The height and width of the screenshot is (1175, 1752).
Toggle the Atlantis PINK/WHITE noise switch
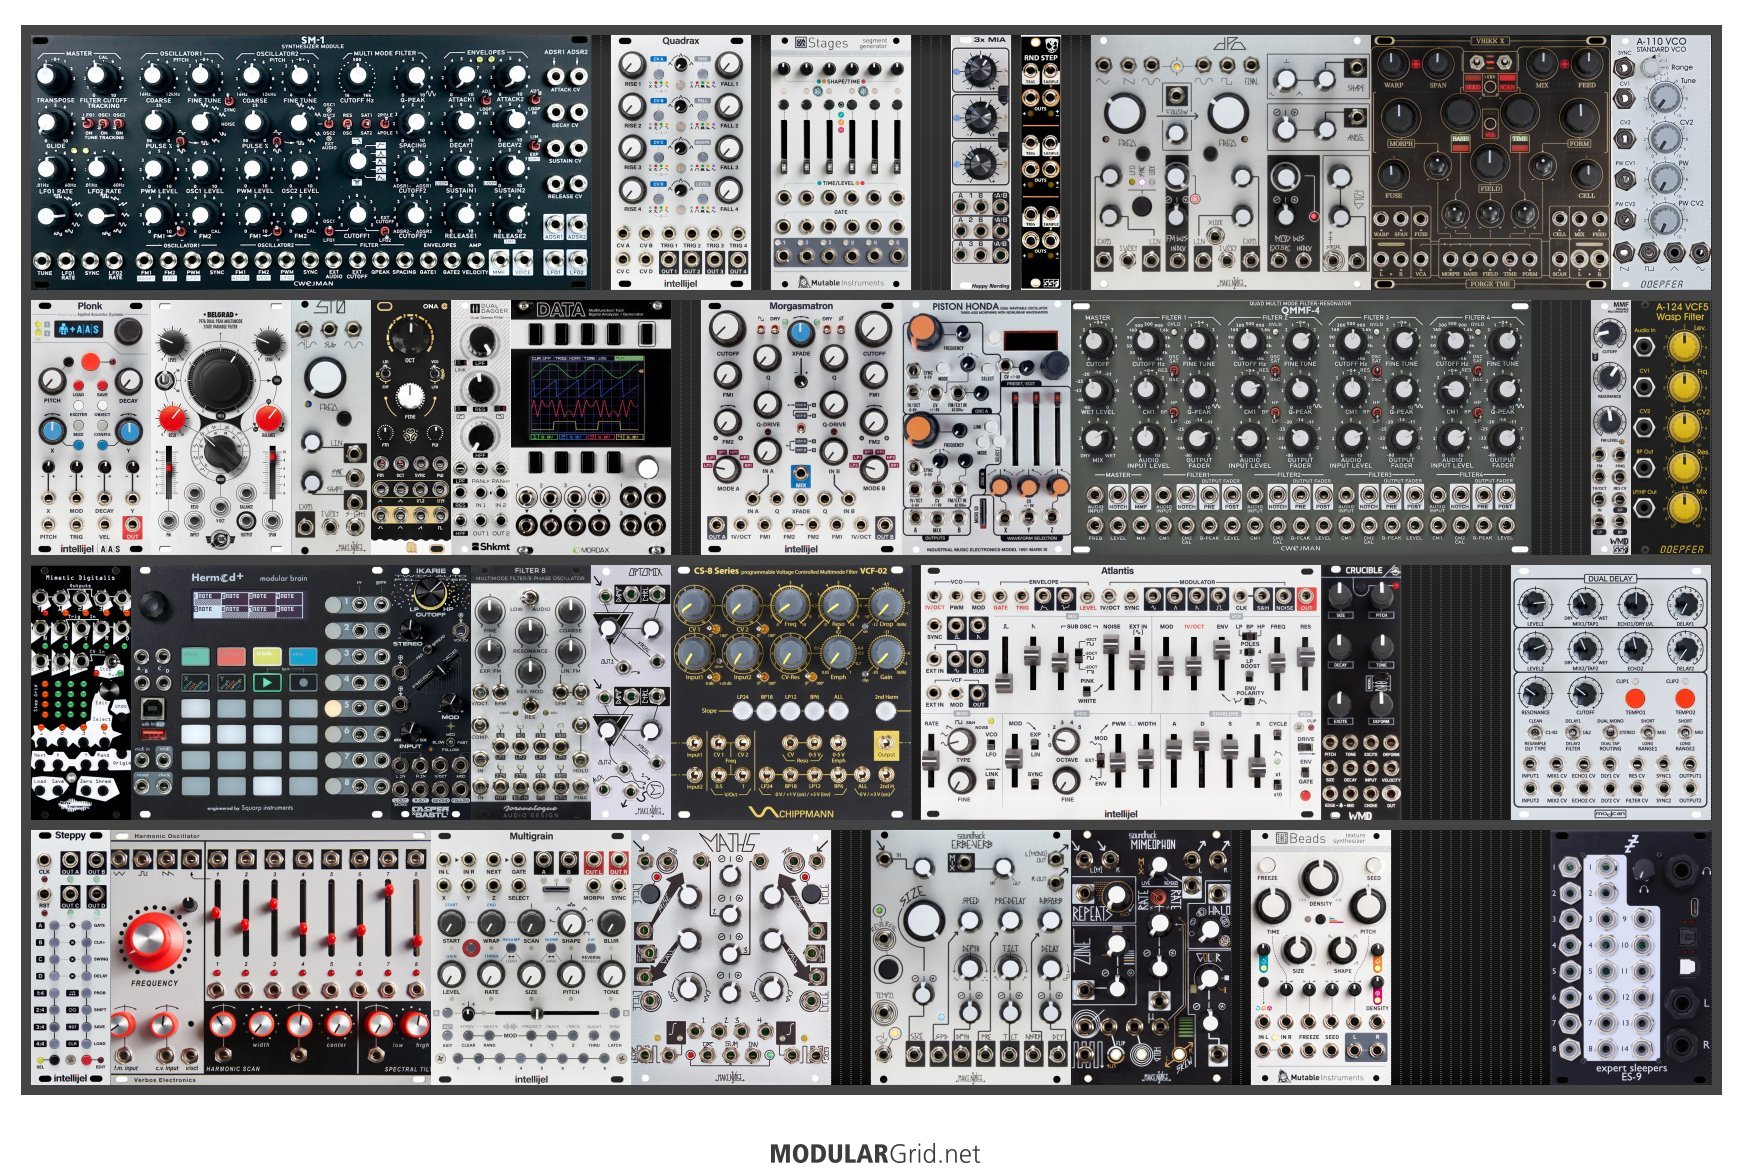(x=1087, y=691)
